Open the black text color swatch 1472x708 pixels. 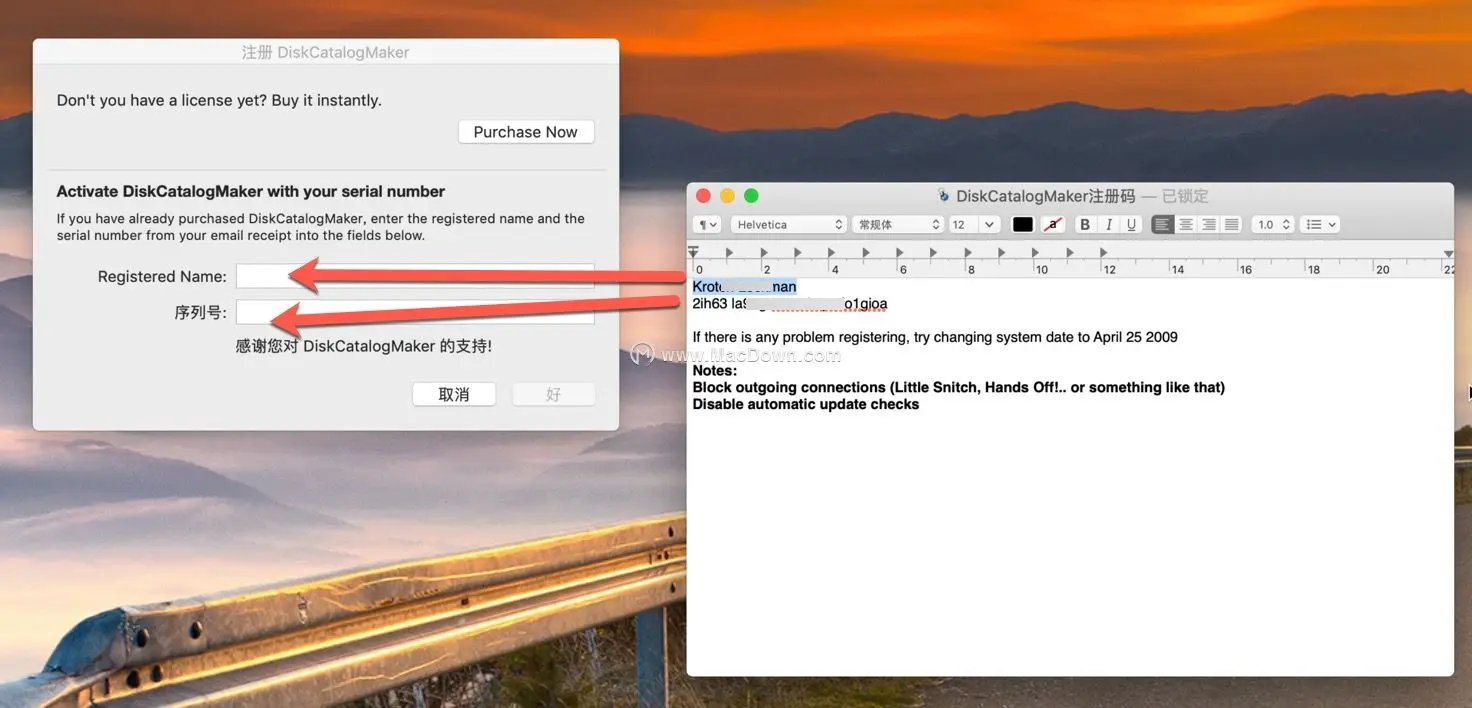point(1023,225)
